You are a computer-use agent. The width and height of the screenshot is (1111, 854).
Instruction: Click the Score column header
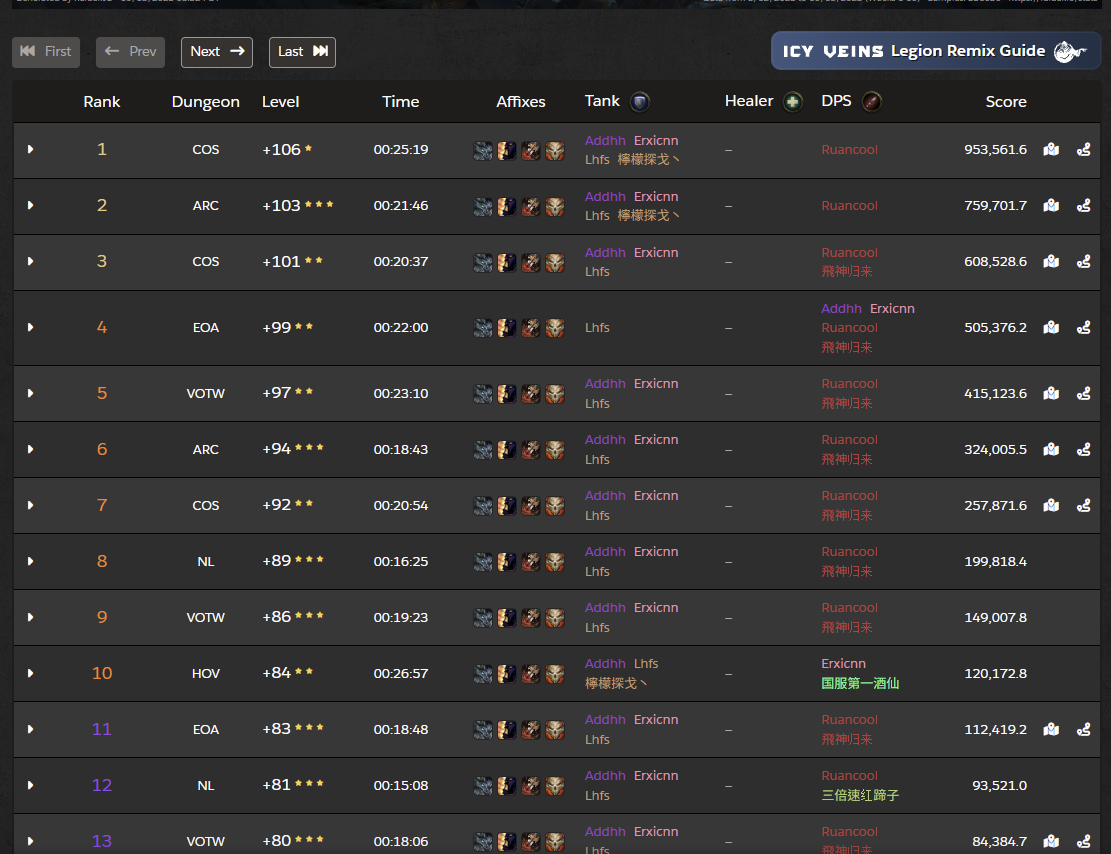point(1006,102)
